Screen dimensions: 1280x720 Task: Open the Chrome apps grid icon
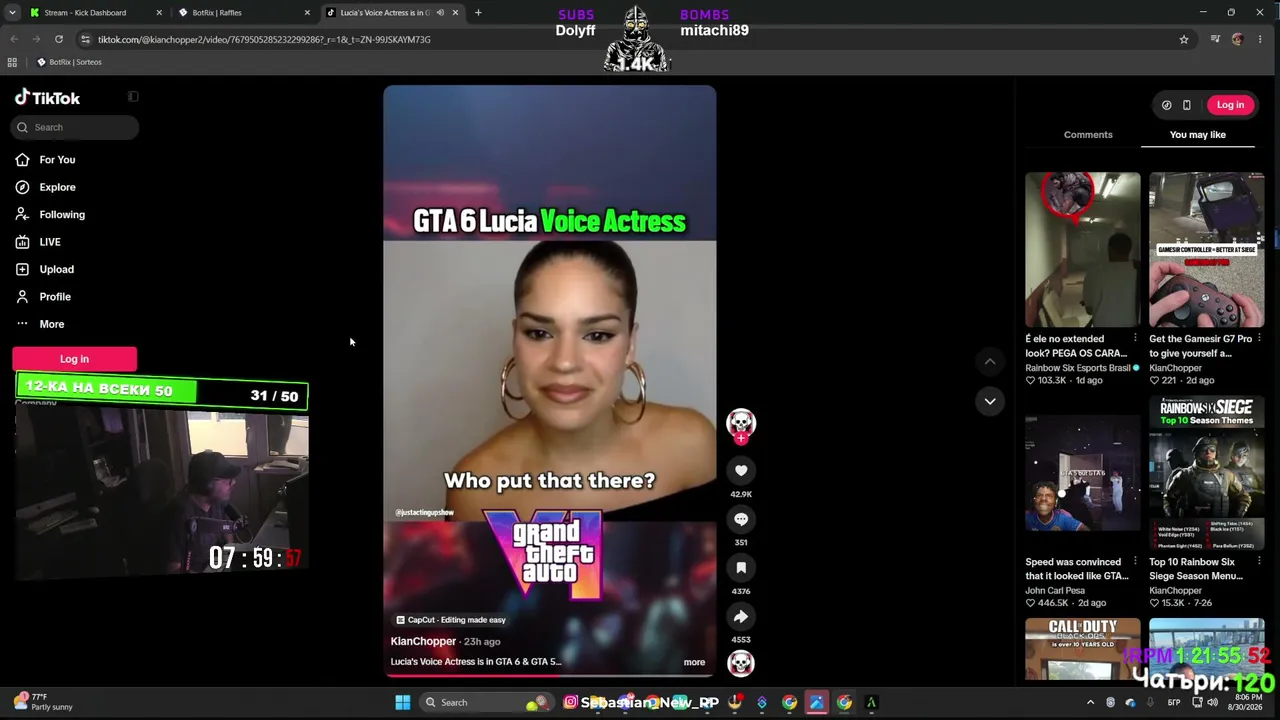click(12, 62)
